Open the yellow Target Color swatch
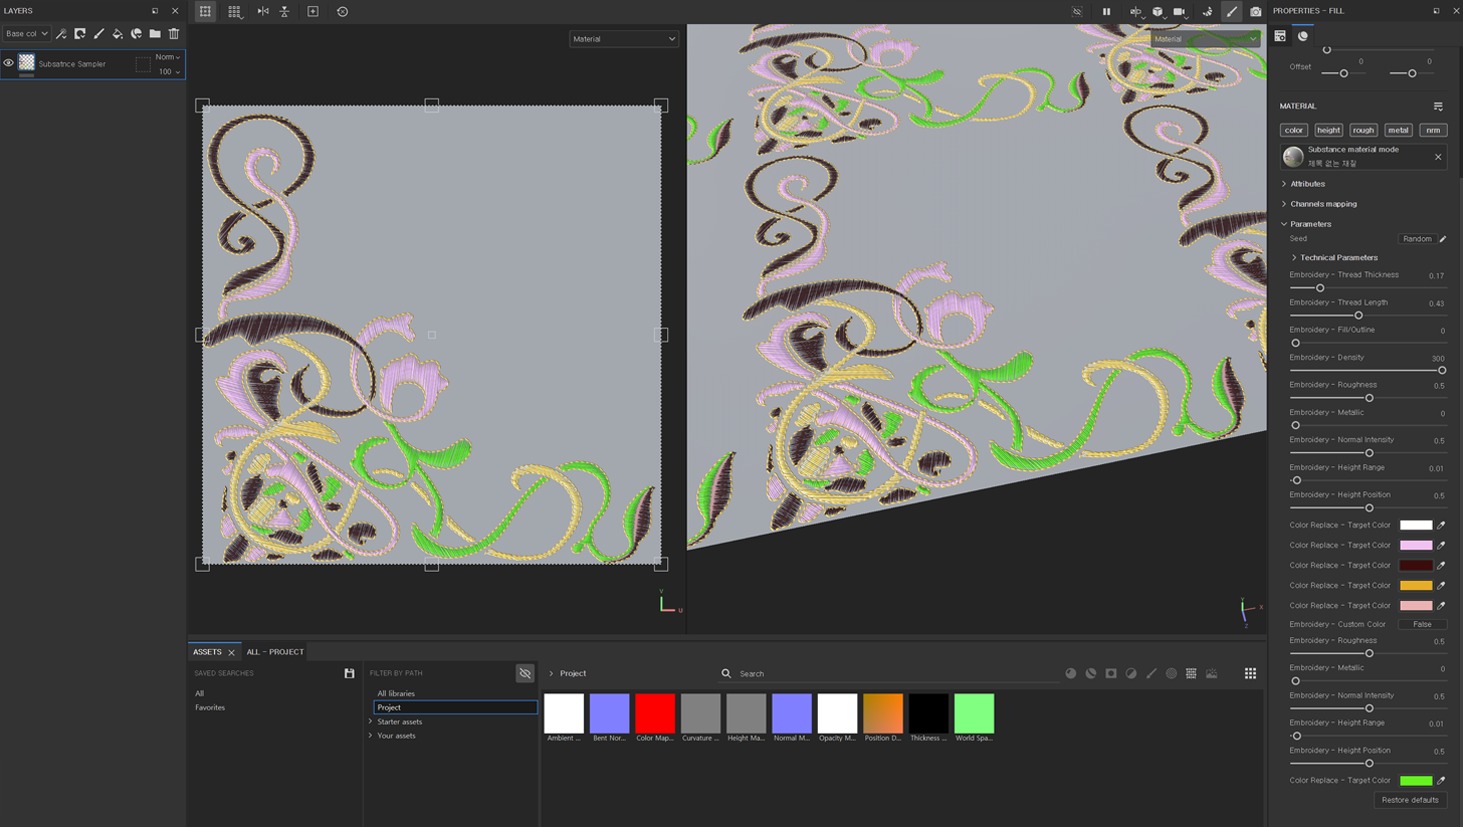The height and width of the screenshot is (827, 1463). [1415, 586]
